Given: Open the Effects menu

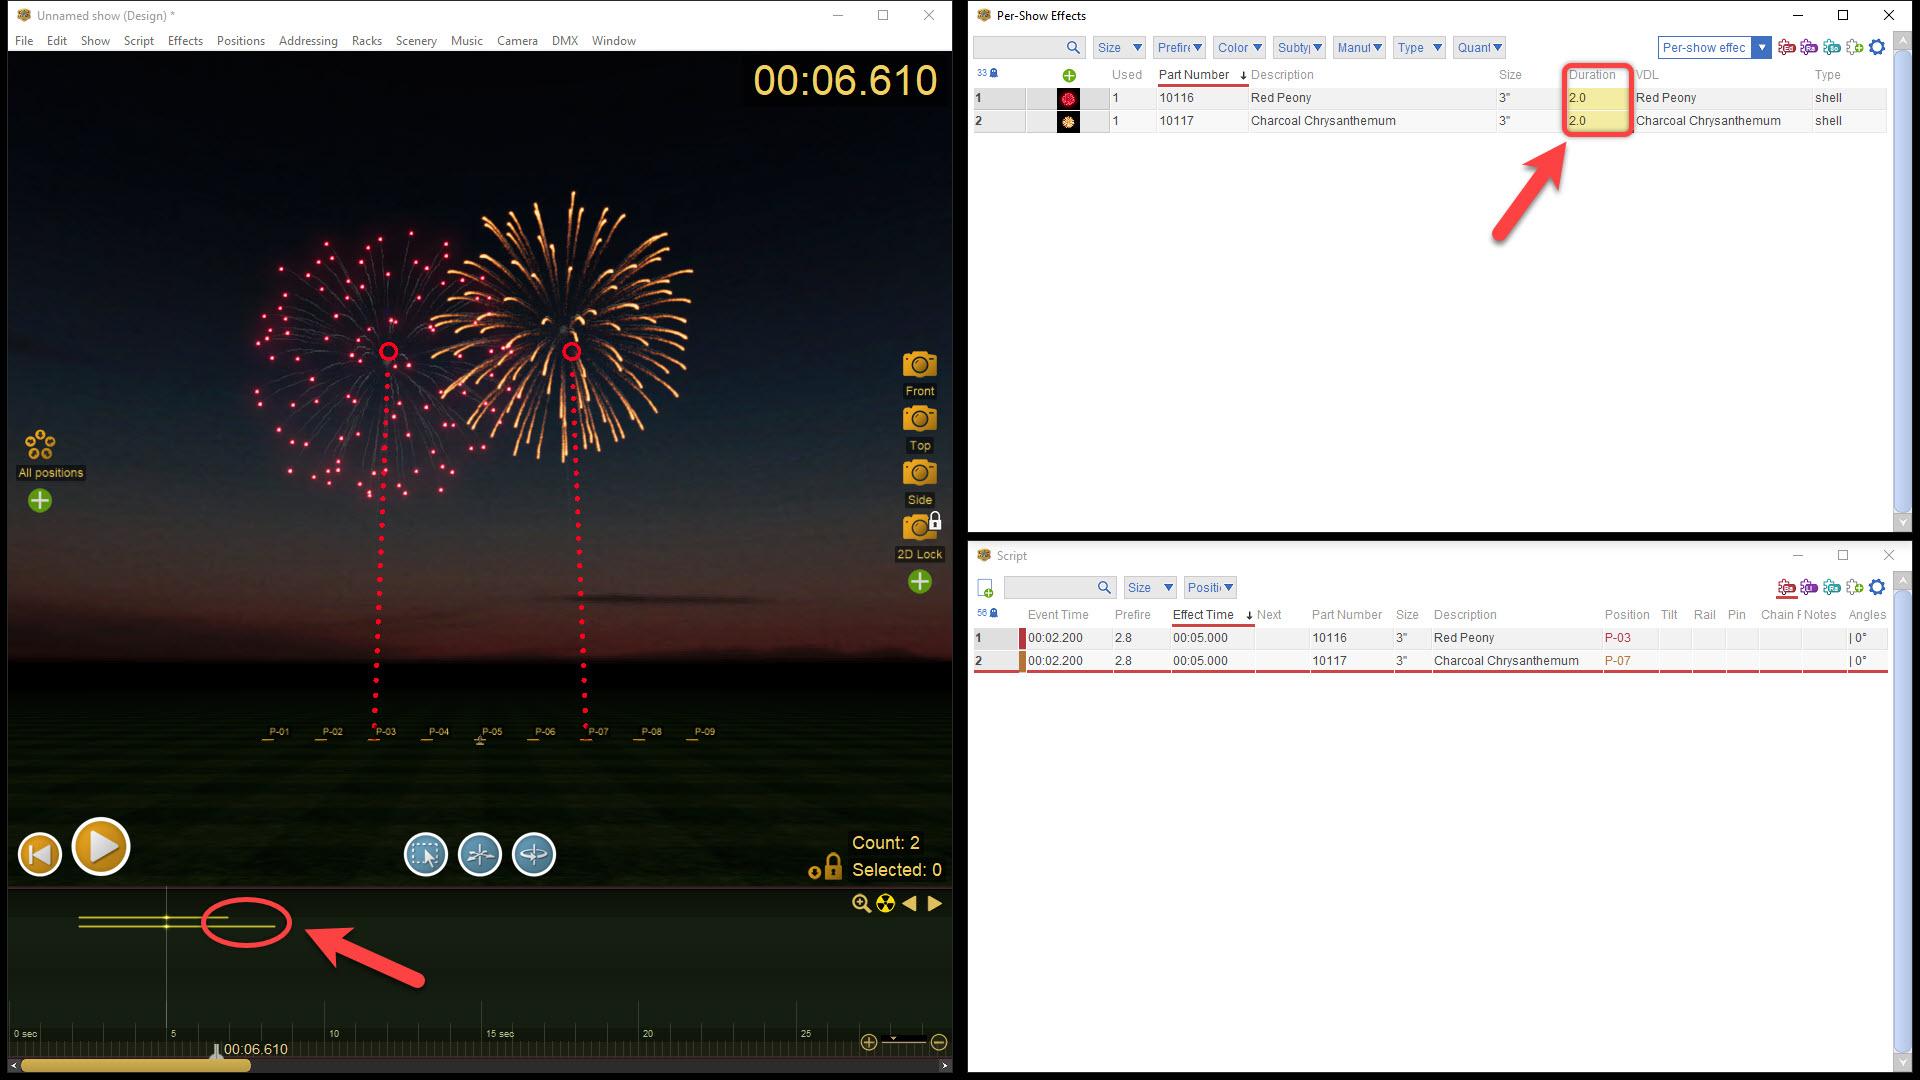Looking at the screenshot, I should [x=185, y=41].
